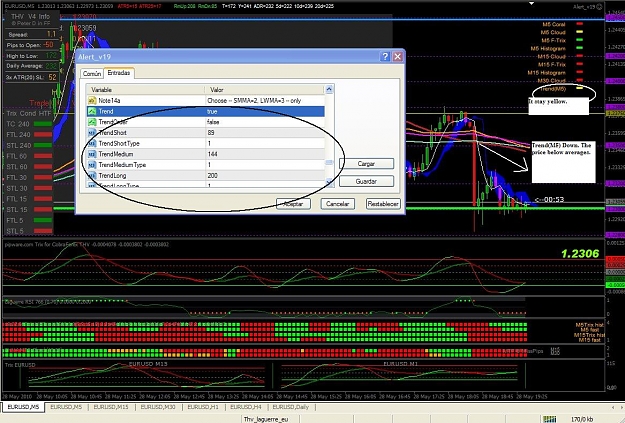Select the TrendMediumType variable name
Screen dimensions: 625x423
[x=122, y=165]
